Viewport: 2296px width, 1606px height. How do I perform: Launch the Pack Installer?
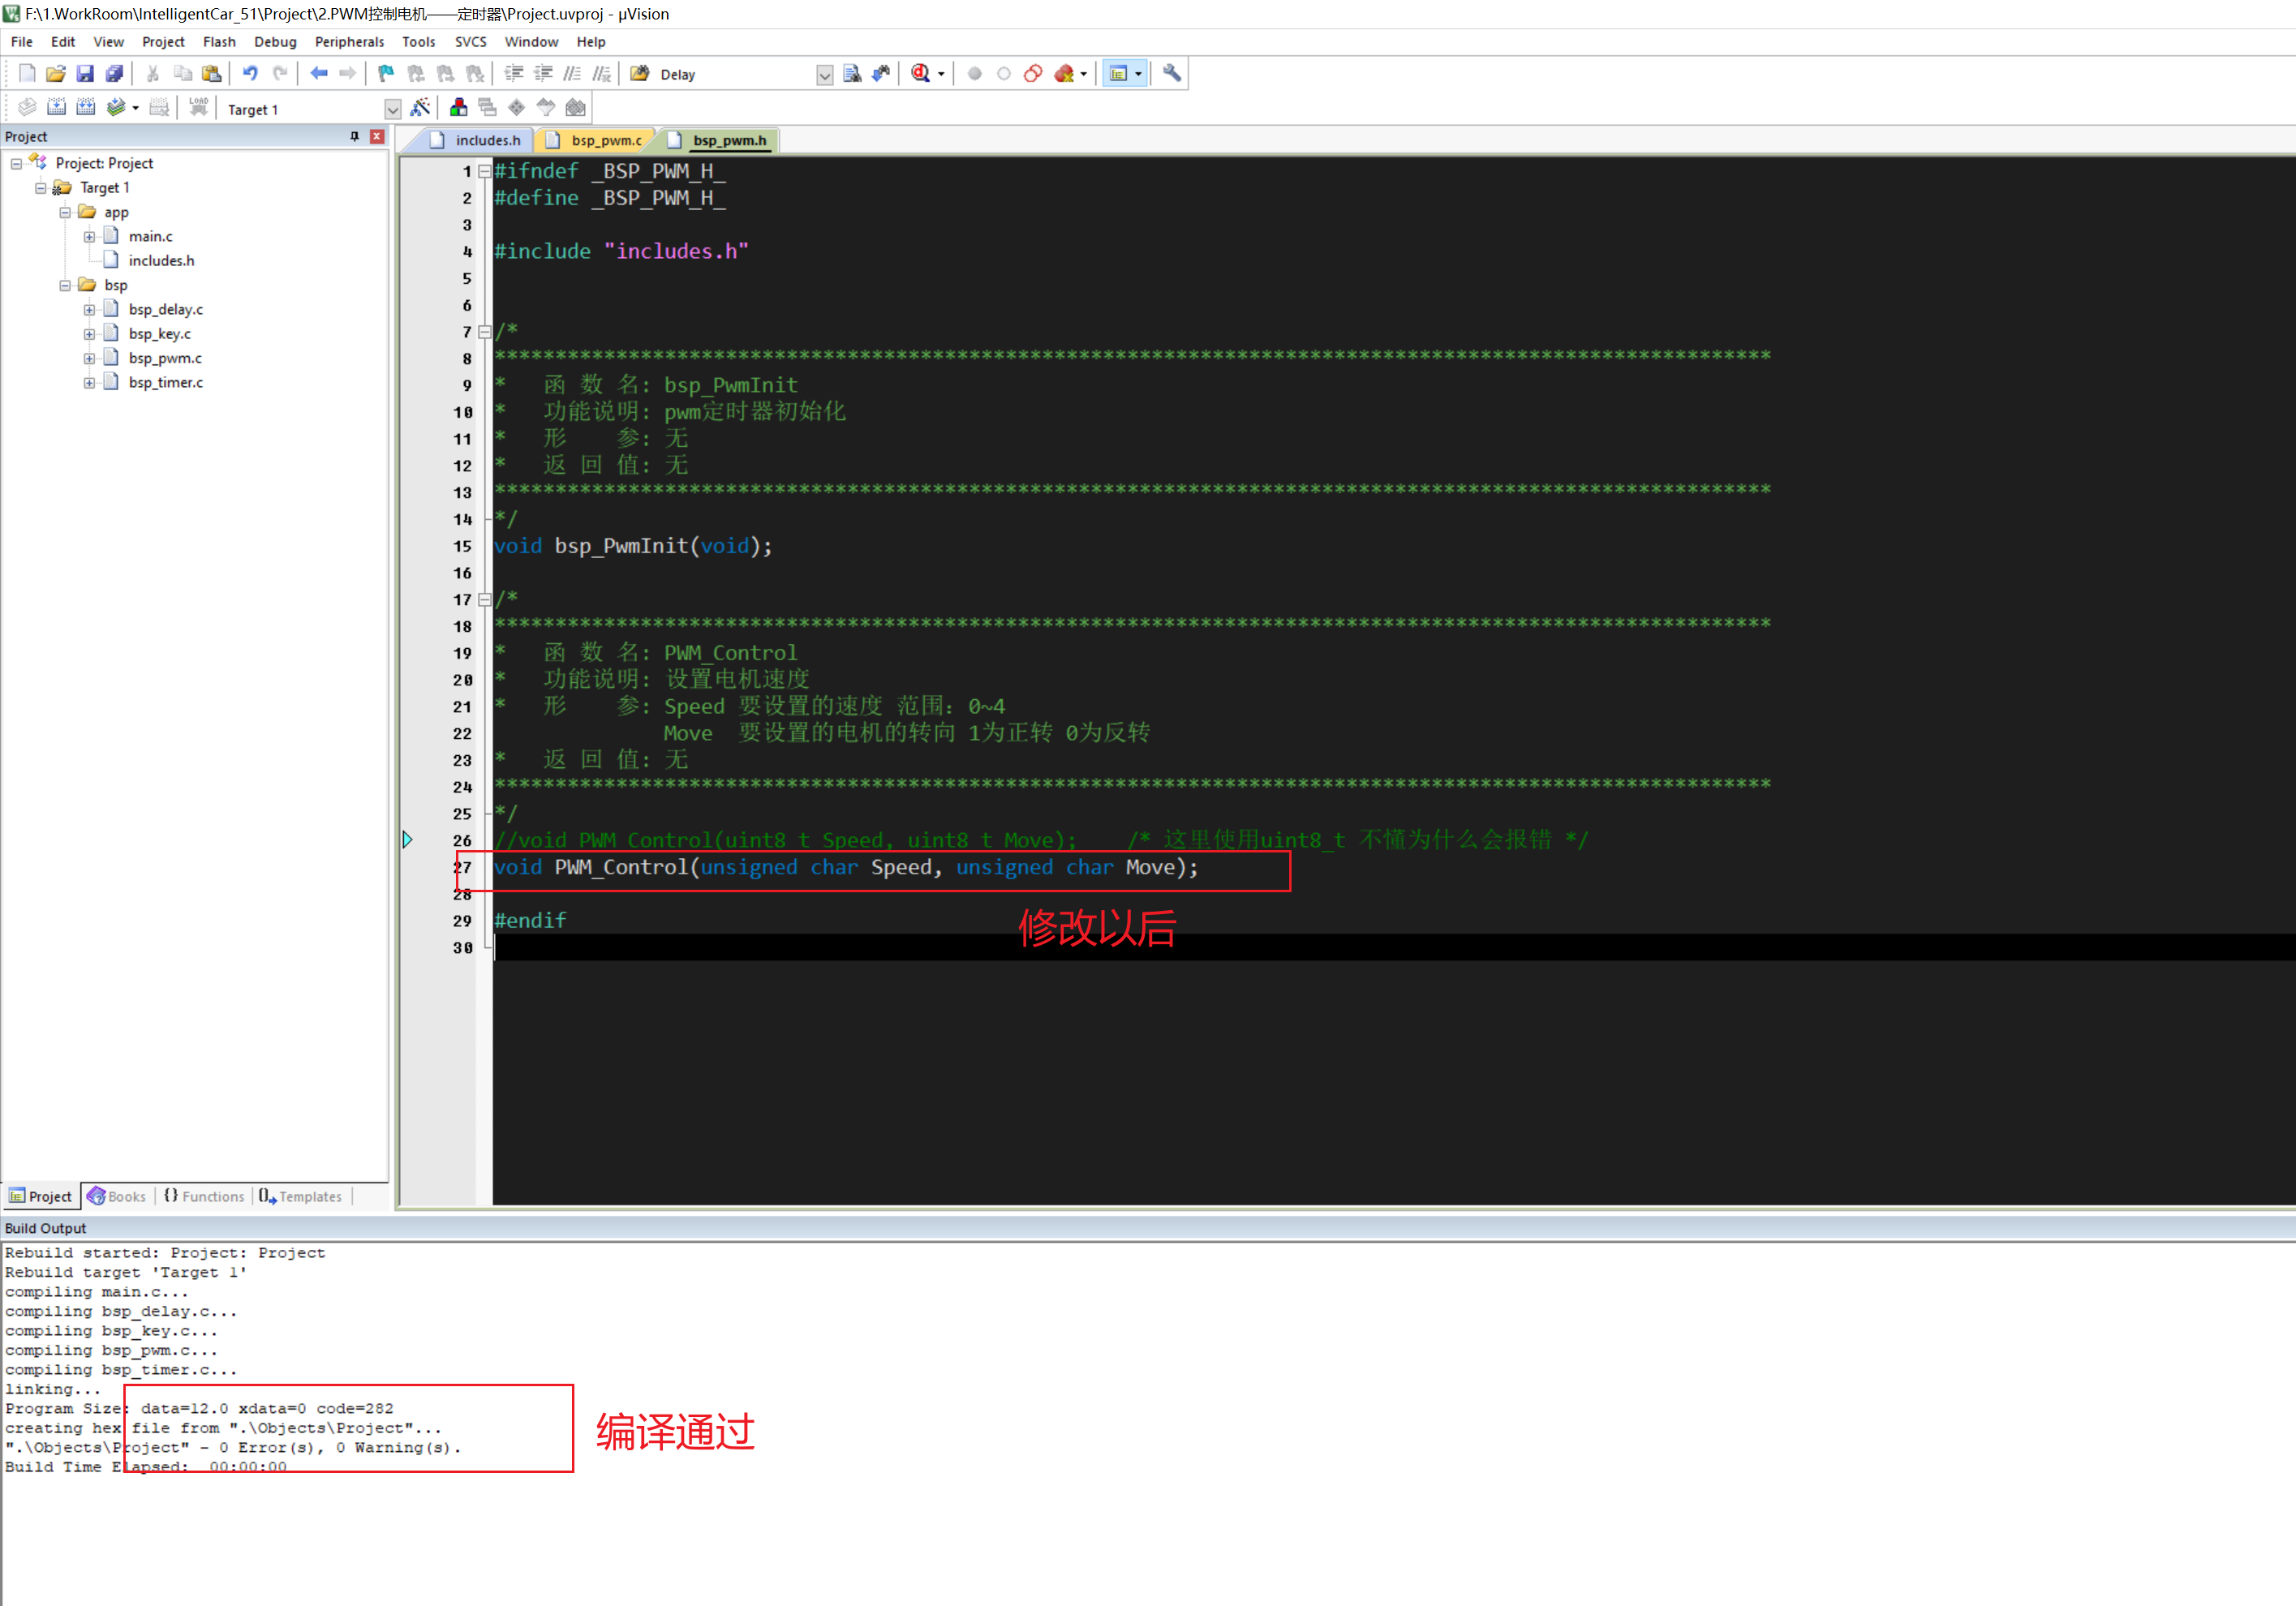tap(575, 107)
